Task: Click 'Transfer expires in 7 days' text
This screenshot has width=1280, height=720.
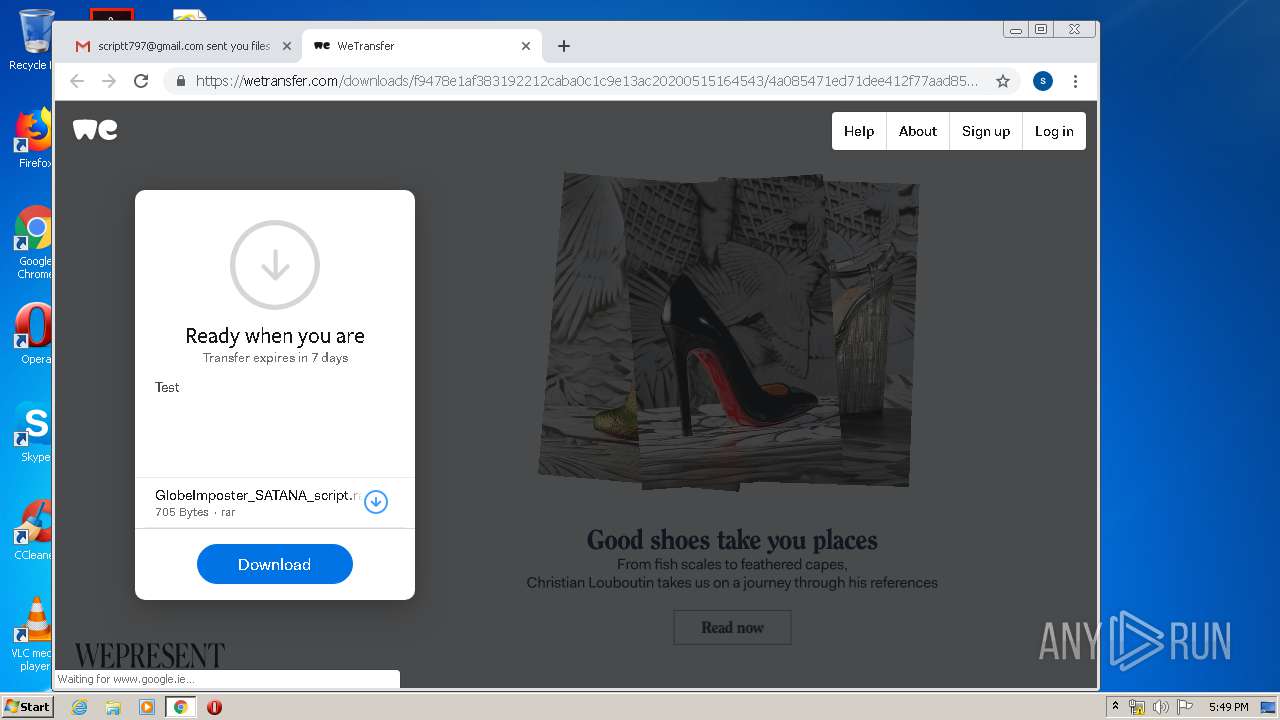Action: 275,358
